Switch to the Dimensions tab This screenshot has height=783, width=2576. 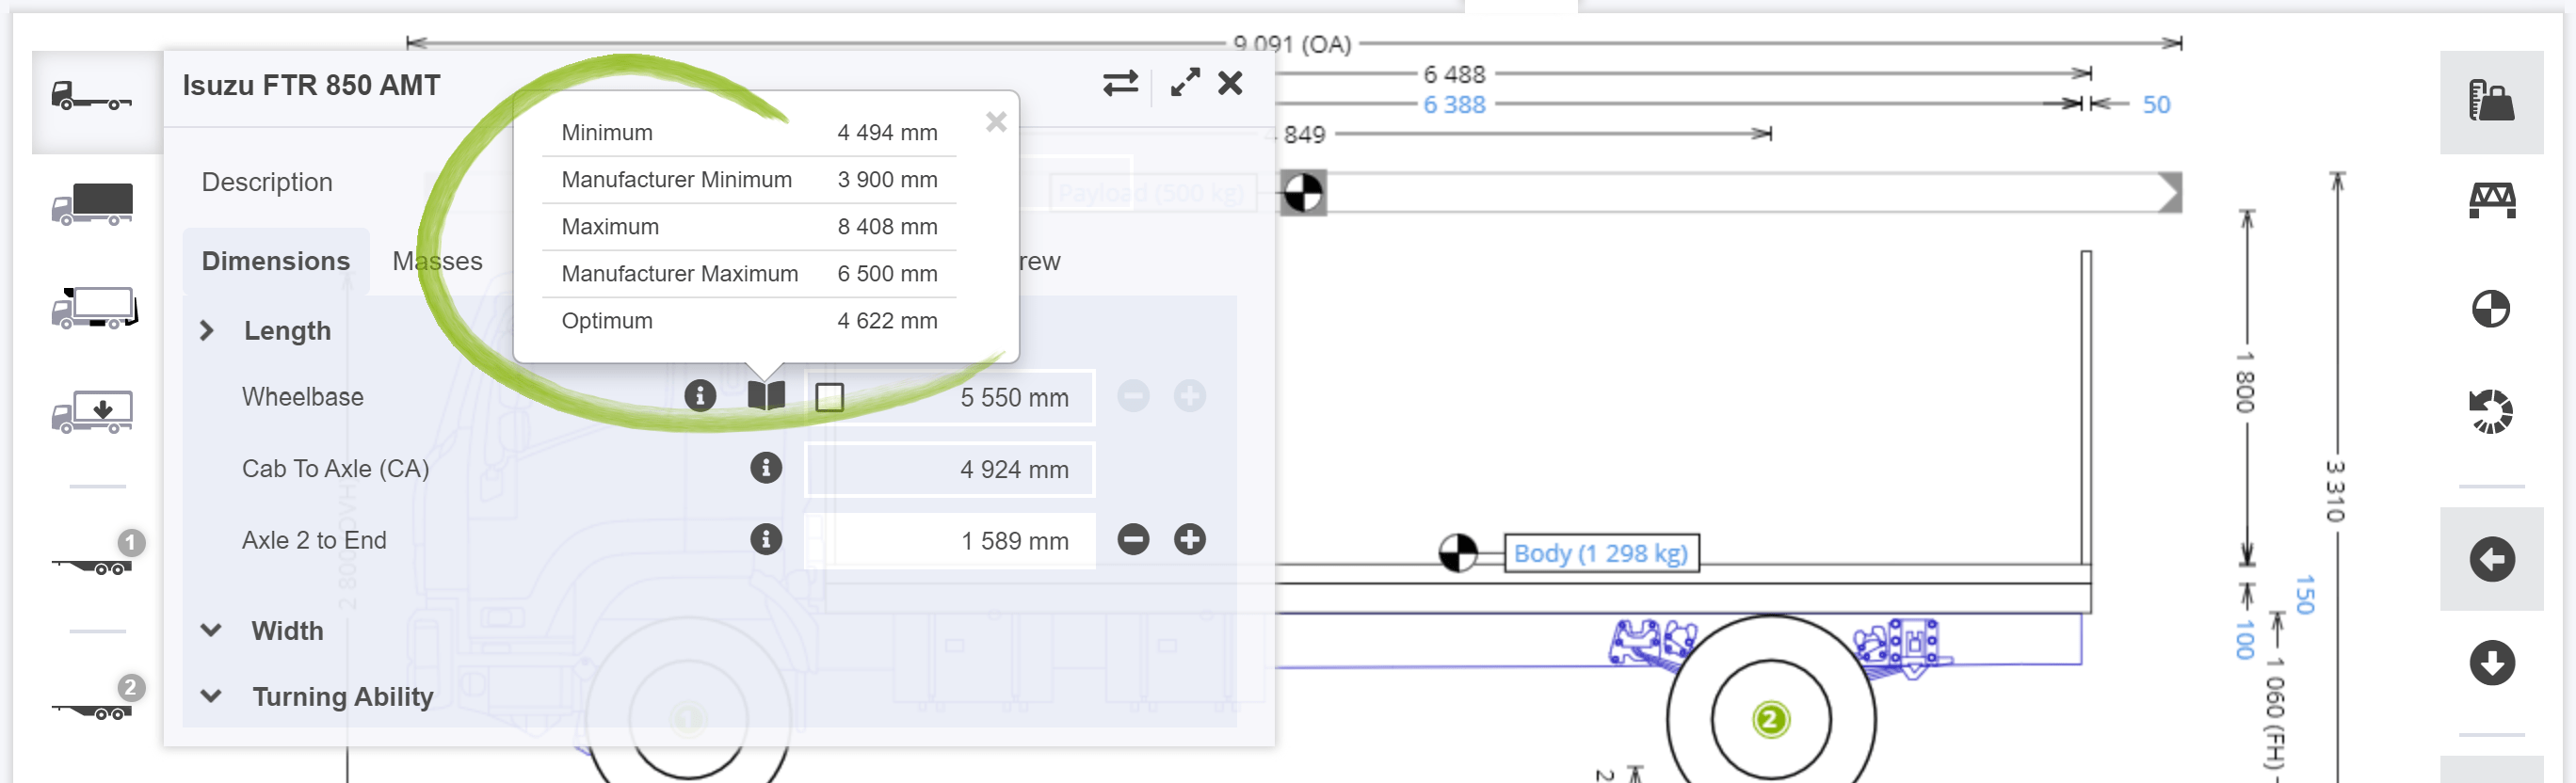click(276, 261)
